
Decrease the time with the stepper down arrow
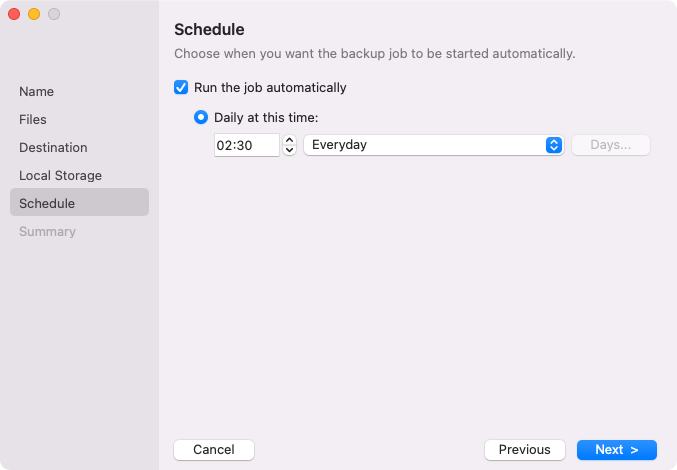pos(290,150)
